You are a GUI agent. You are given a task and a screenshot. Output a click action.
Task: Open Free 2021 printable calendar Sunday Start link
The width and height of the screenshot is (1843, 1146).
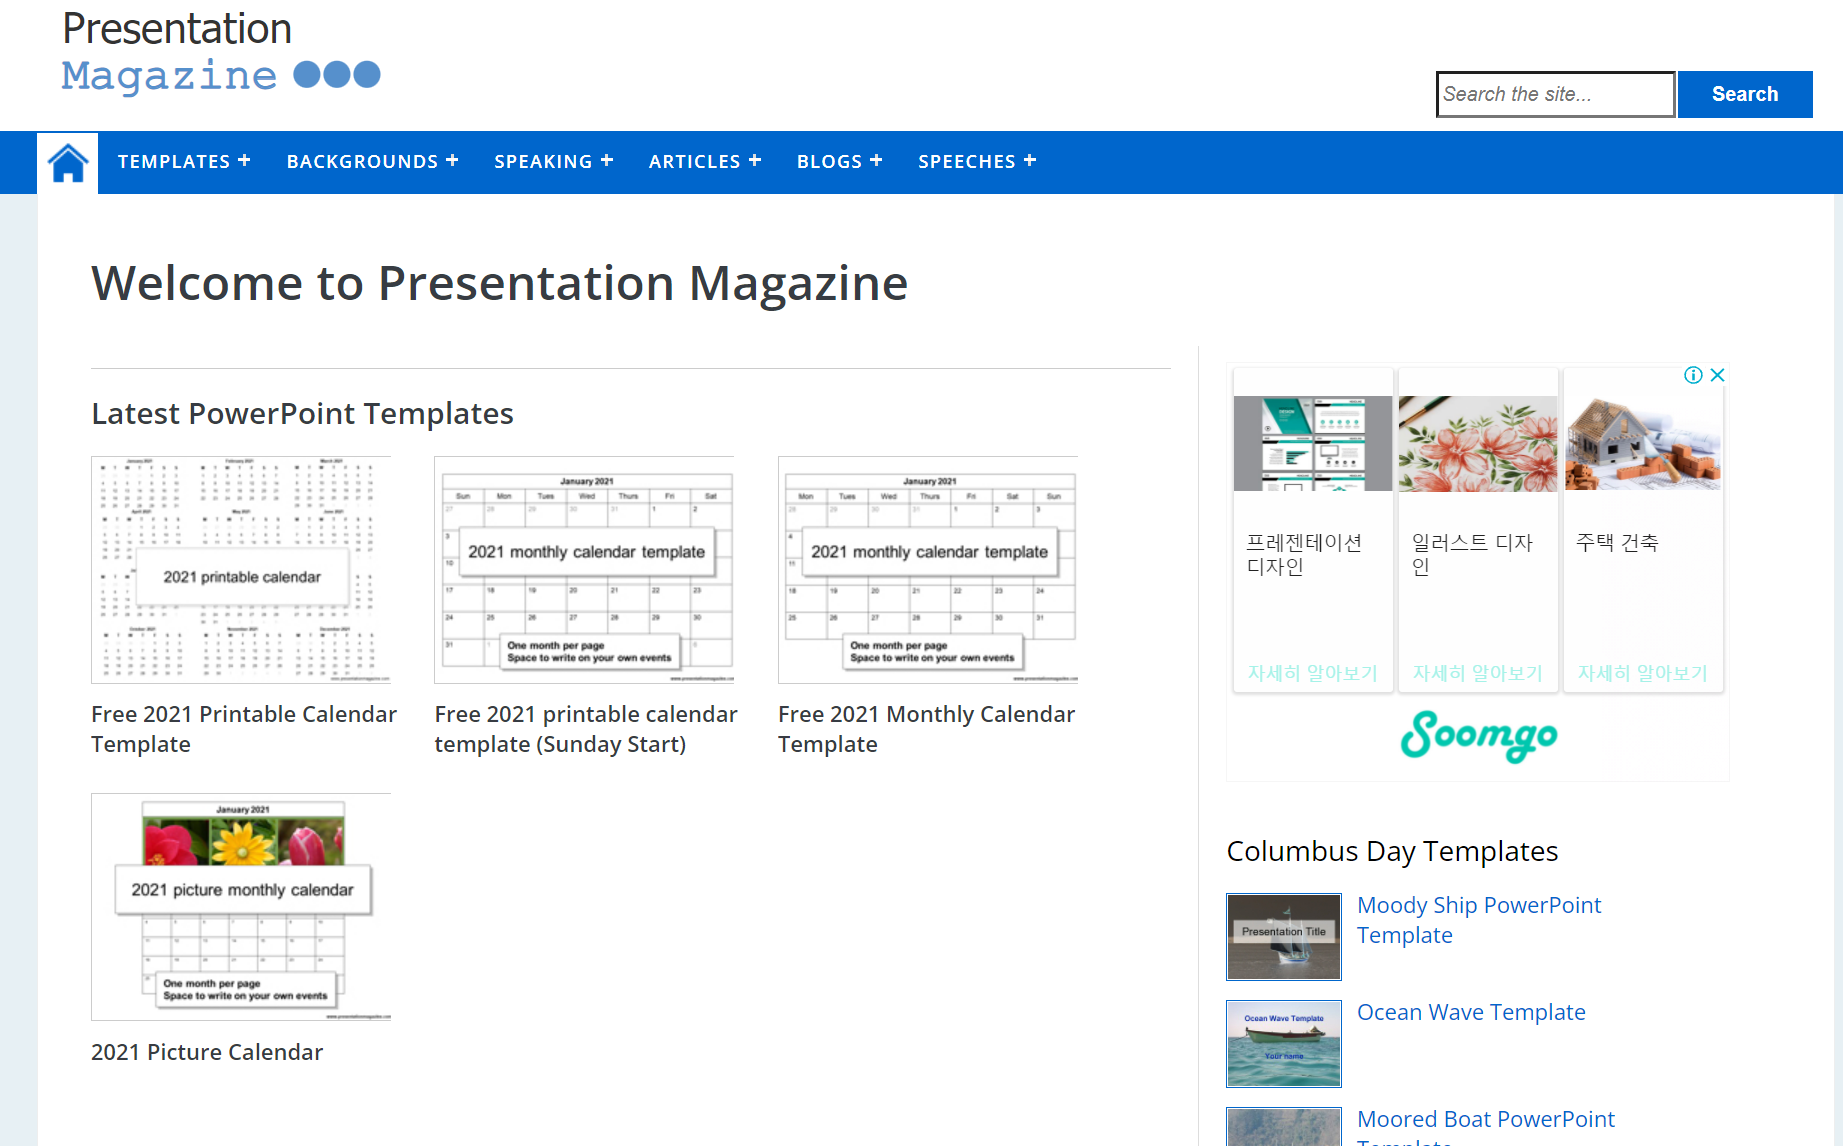[586, 729]
